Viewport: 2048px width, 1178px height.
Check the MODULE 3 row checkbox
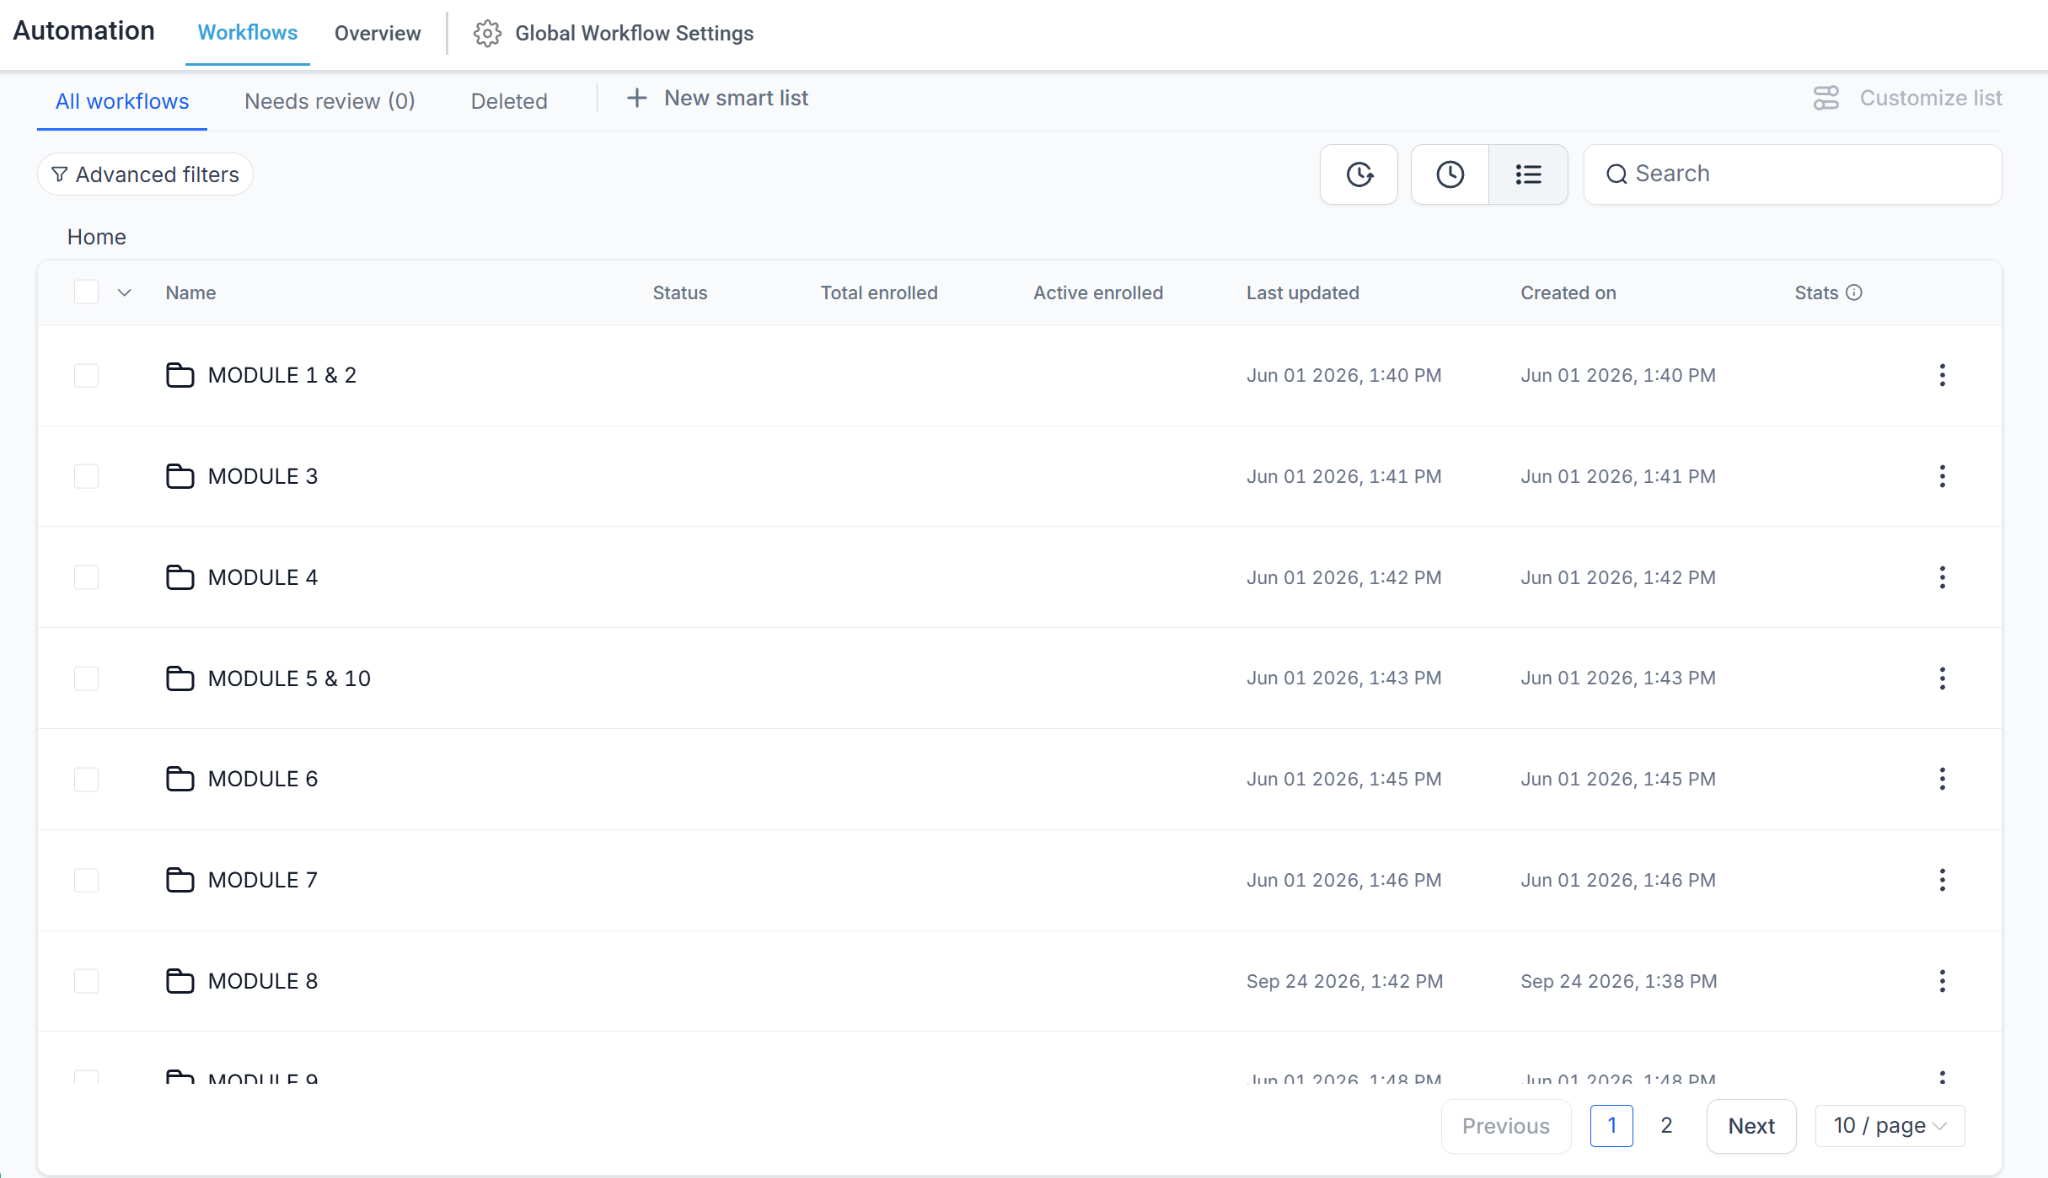tap(87, 476)
